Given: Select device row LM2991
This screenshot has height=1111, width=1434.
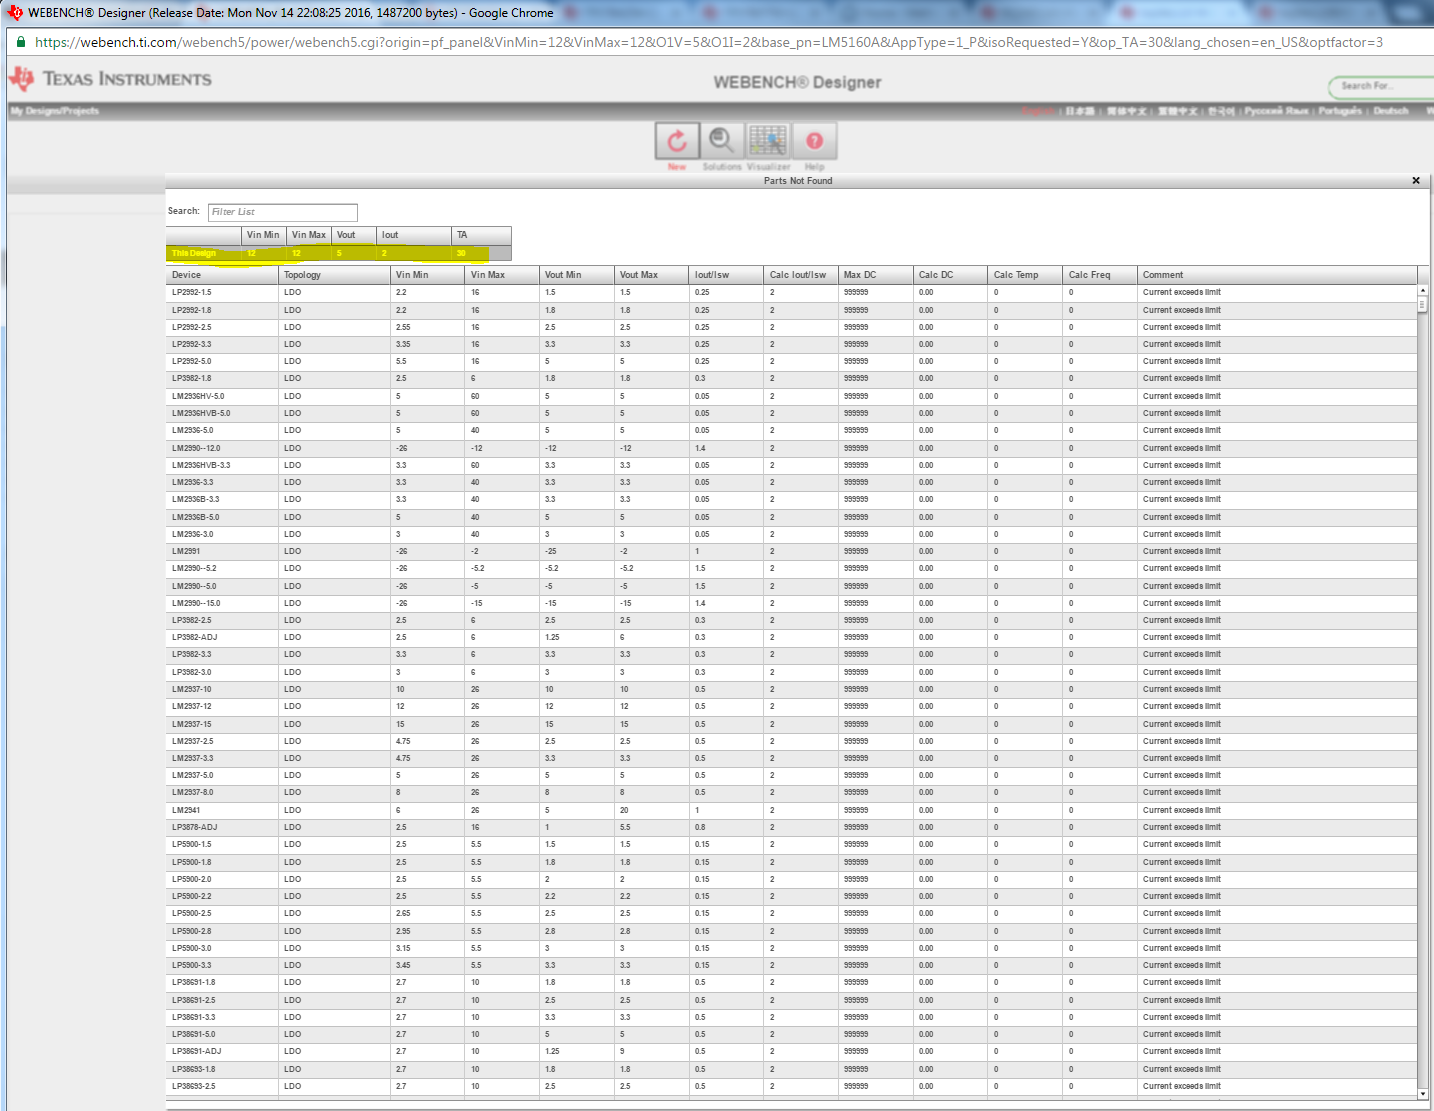Looking at the screenshot, I should pos(791,552).
